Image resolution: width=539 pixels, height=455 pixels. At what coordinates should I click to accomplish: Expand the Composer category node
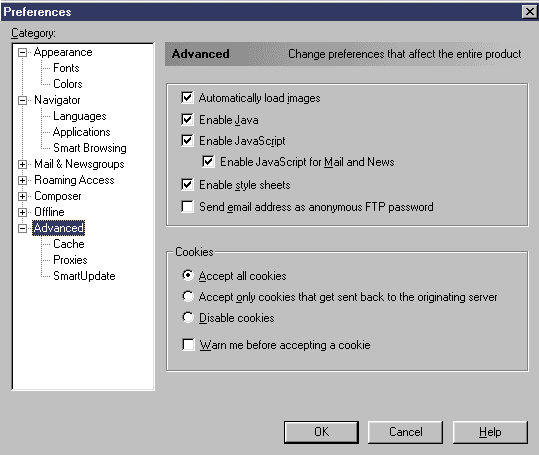22,196
